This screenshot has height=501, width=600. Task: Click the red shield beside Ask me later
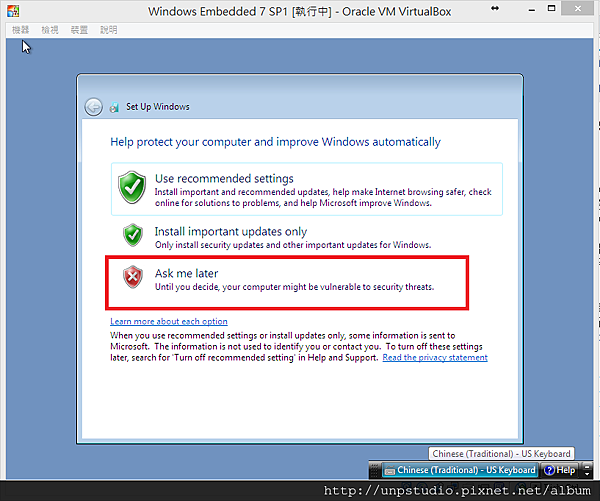coord(133,277)
